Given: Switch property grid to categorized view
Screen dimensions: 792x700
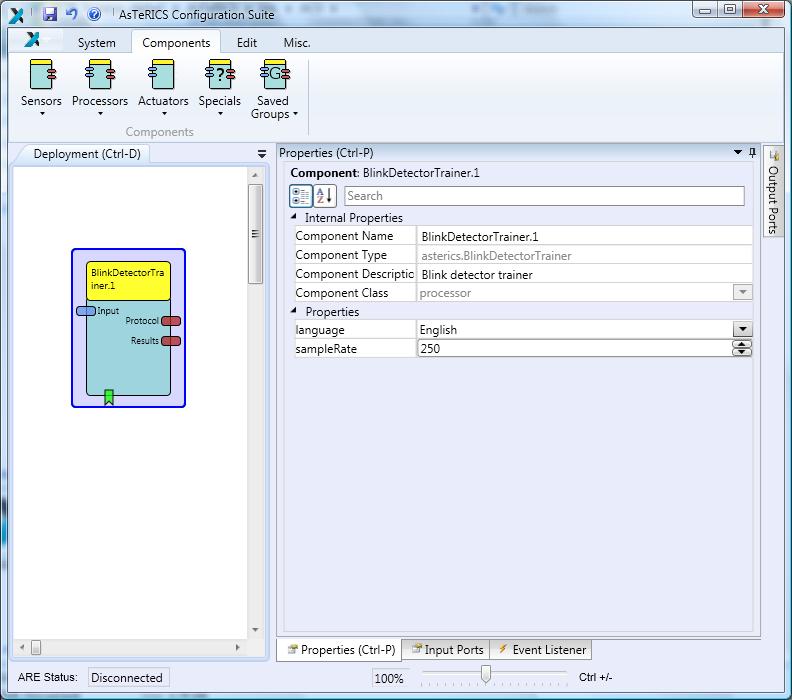Looking at the screenshot, I should coord(301,196).
